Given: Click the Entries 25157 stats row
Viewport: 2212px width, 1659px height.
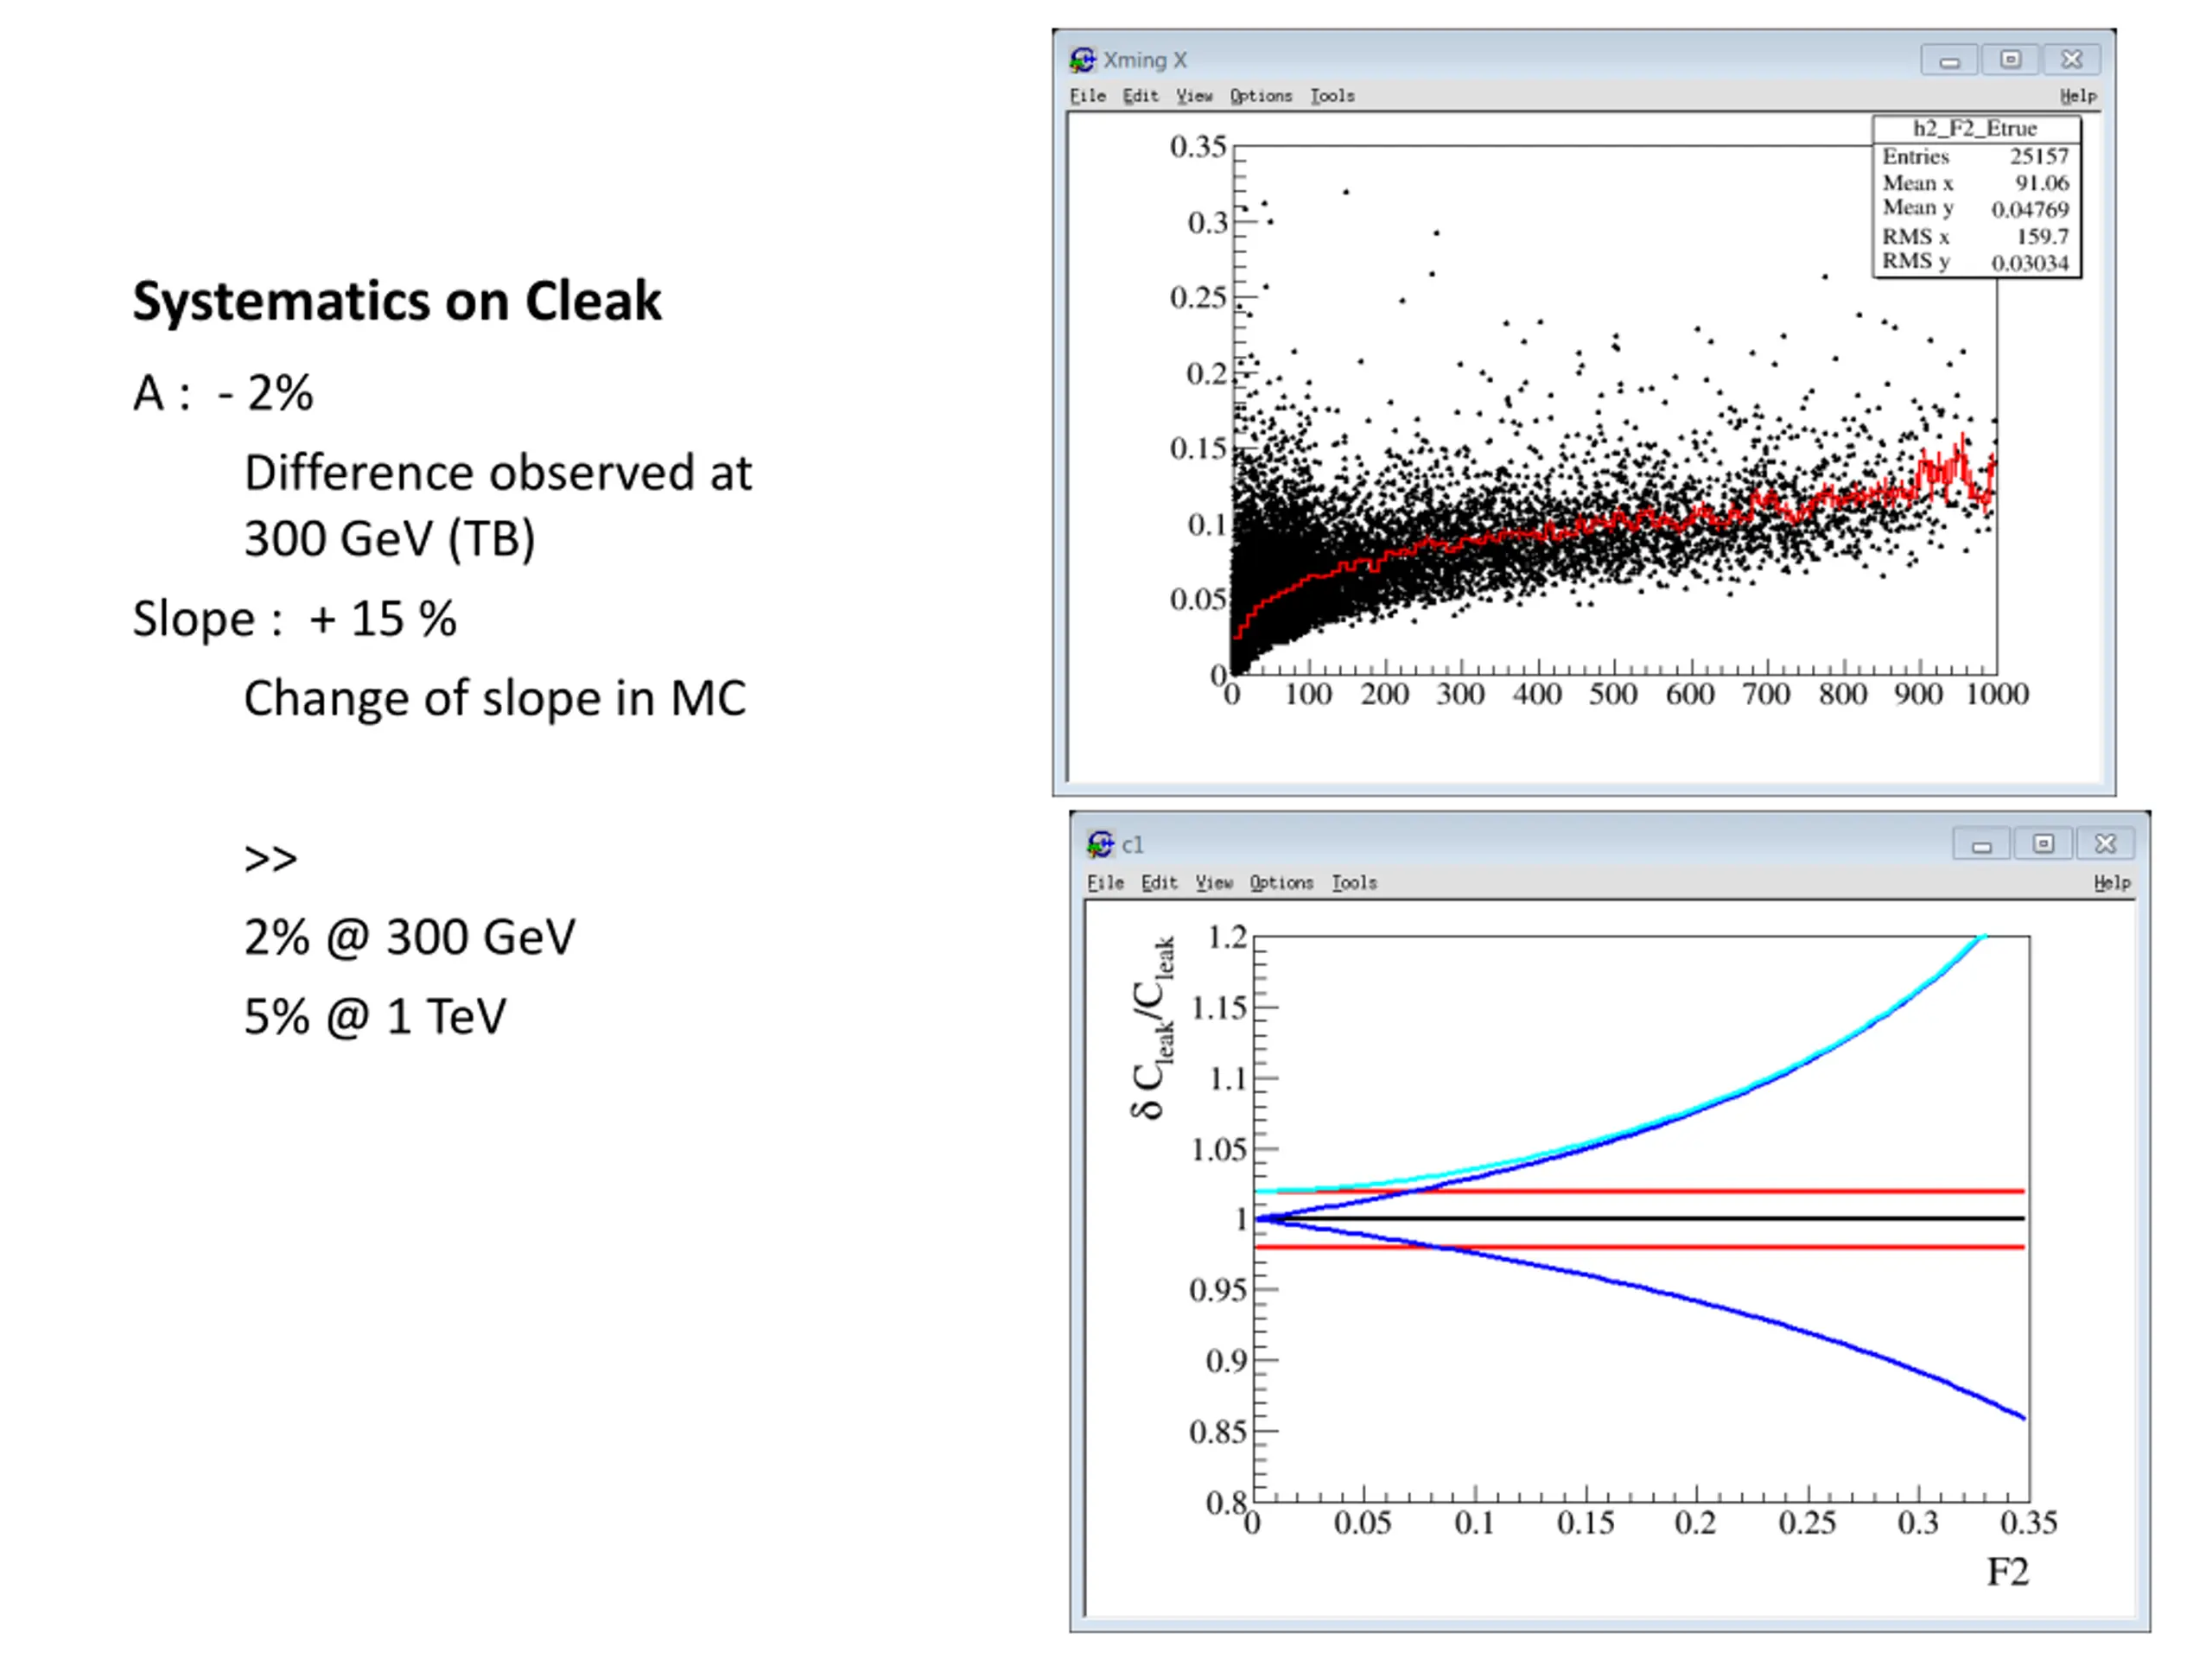Looking at the screenshot, I should pos(1975,156).
